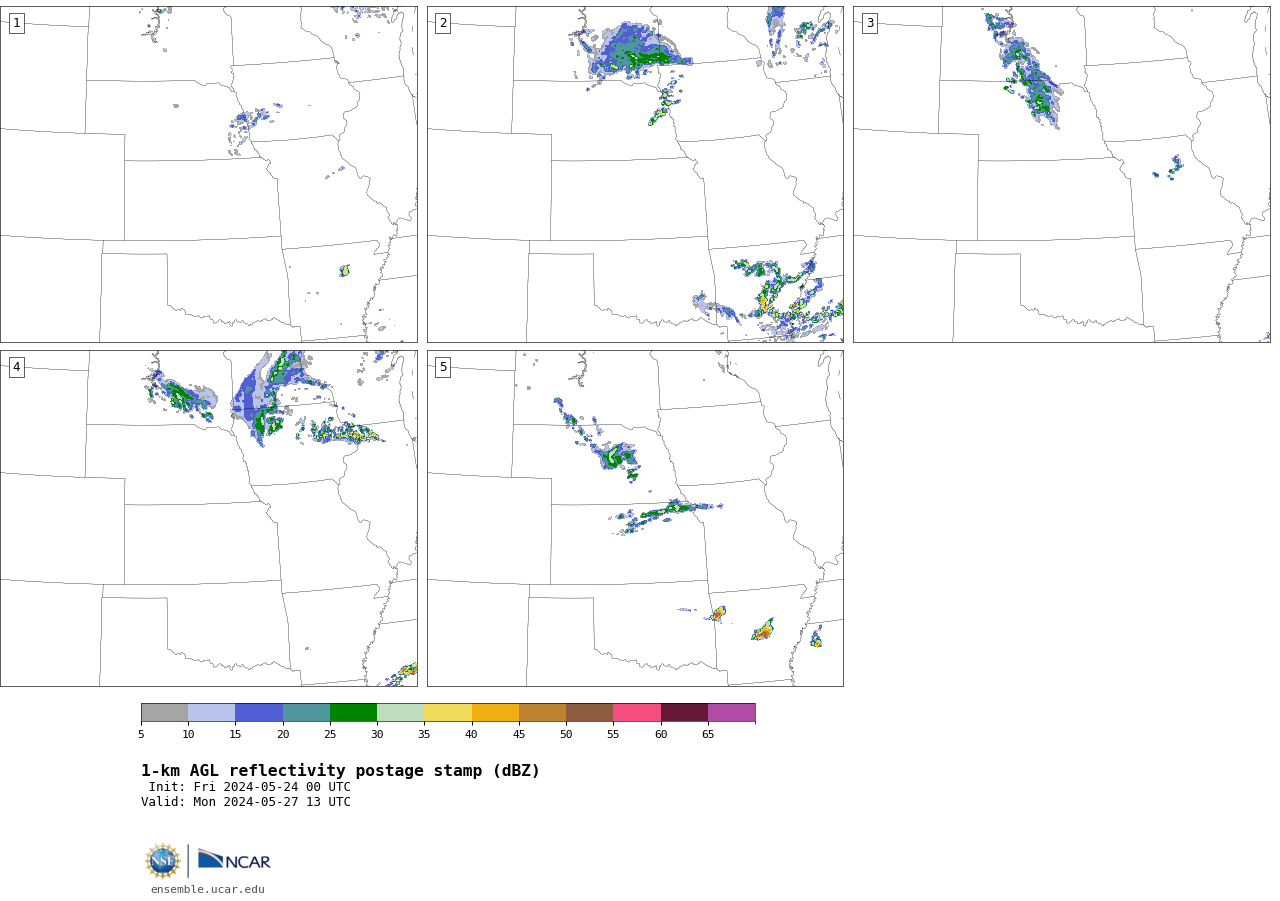Viewport: 1280px width, 901px height.
Task: Click the number label of panel 4
Action: [16, 367]
